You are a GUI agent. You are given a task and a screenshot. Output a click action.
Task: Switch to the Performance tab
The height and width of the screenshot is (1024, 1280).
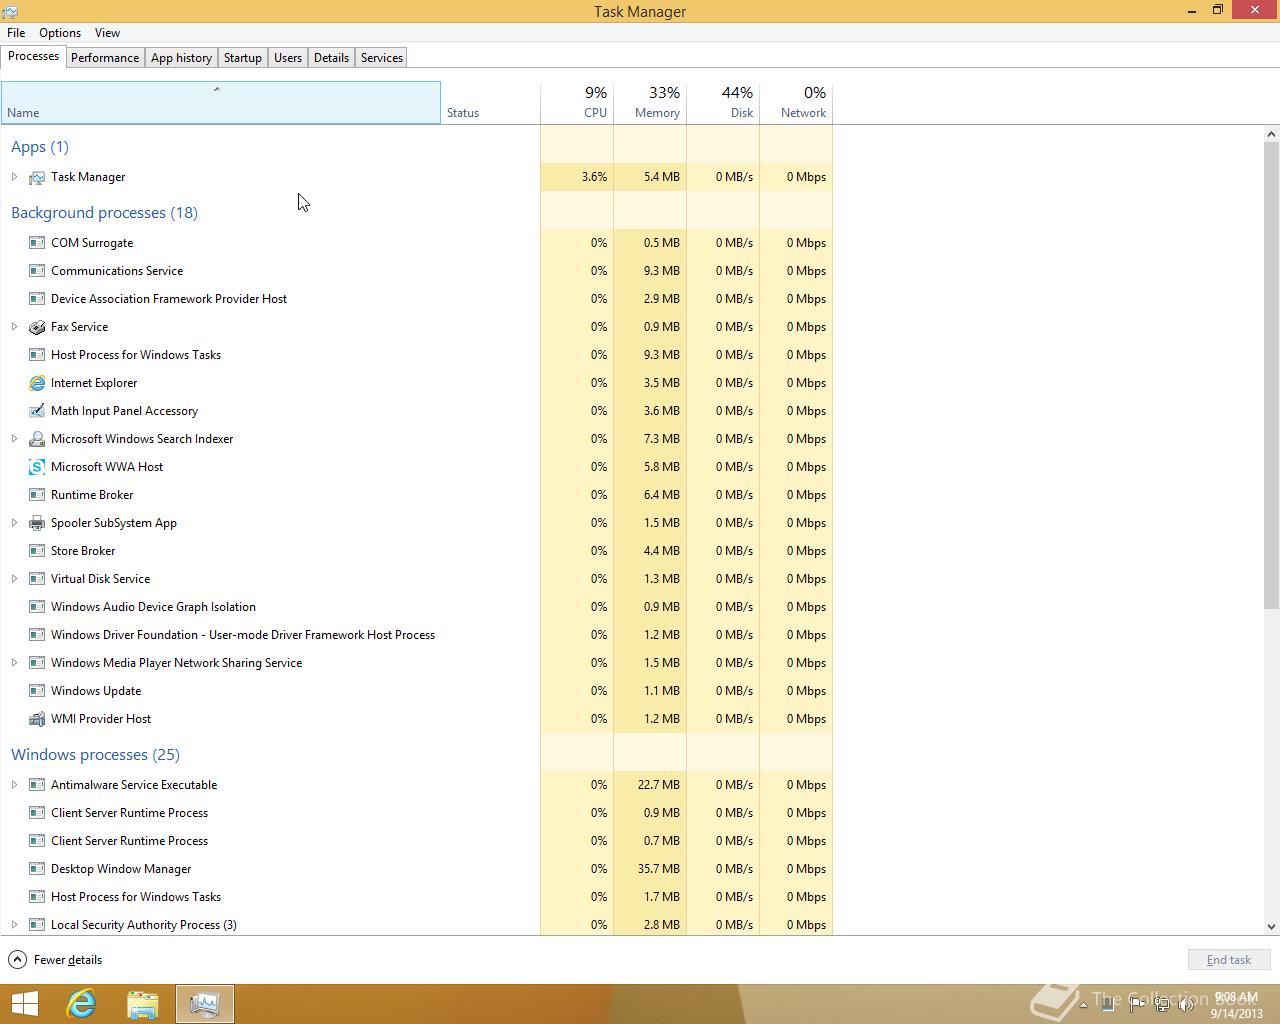point(105,58)
